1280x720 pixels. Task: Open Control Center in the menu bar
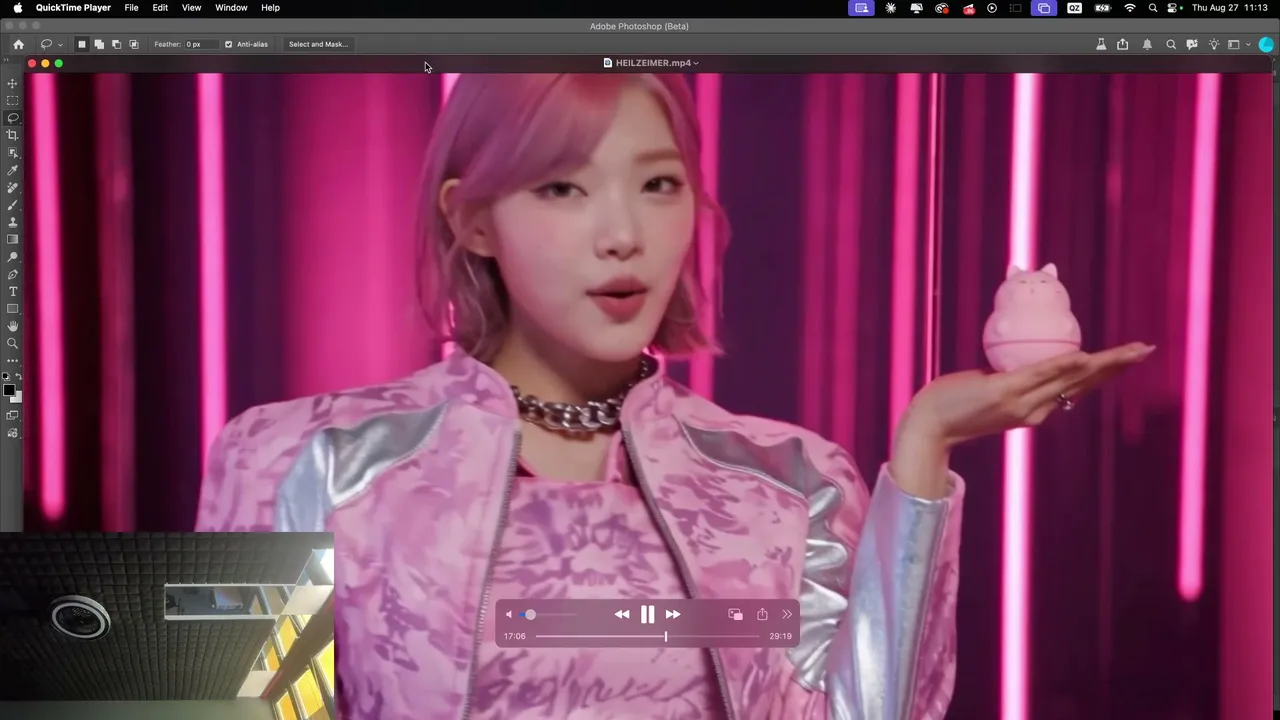[x=1174, y=8]
